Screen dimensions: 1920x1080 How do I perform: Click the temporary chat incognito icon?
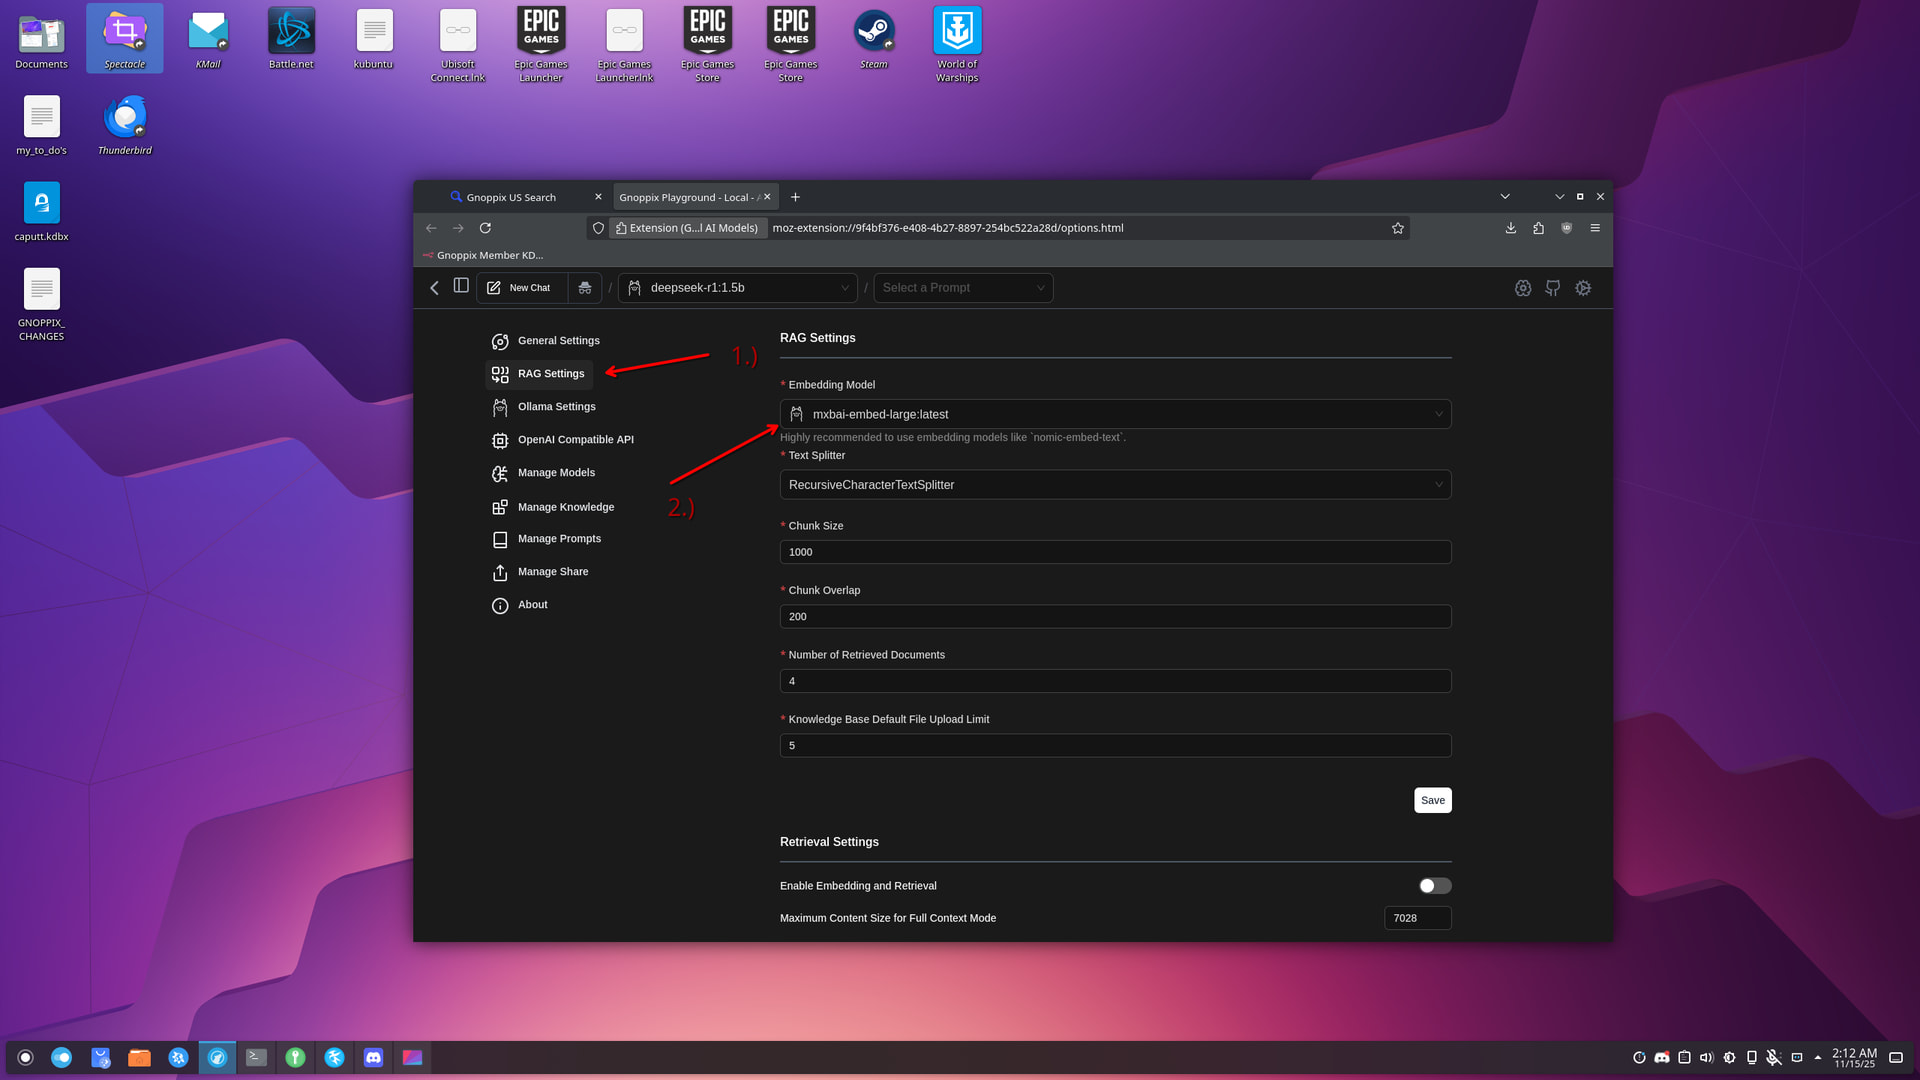coord(585,288)
